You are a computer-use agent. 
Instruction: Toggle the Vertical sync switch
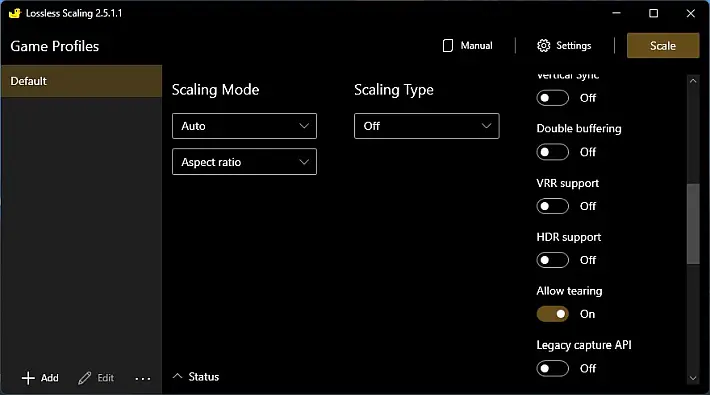coord(552,98)
